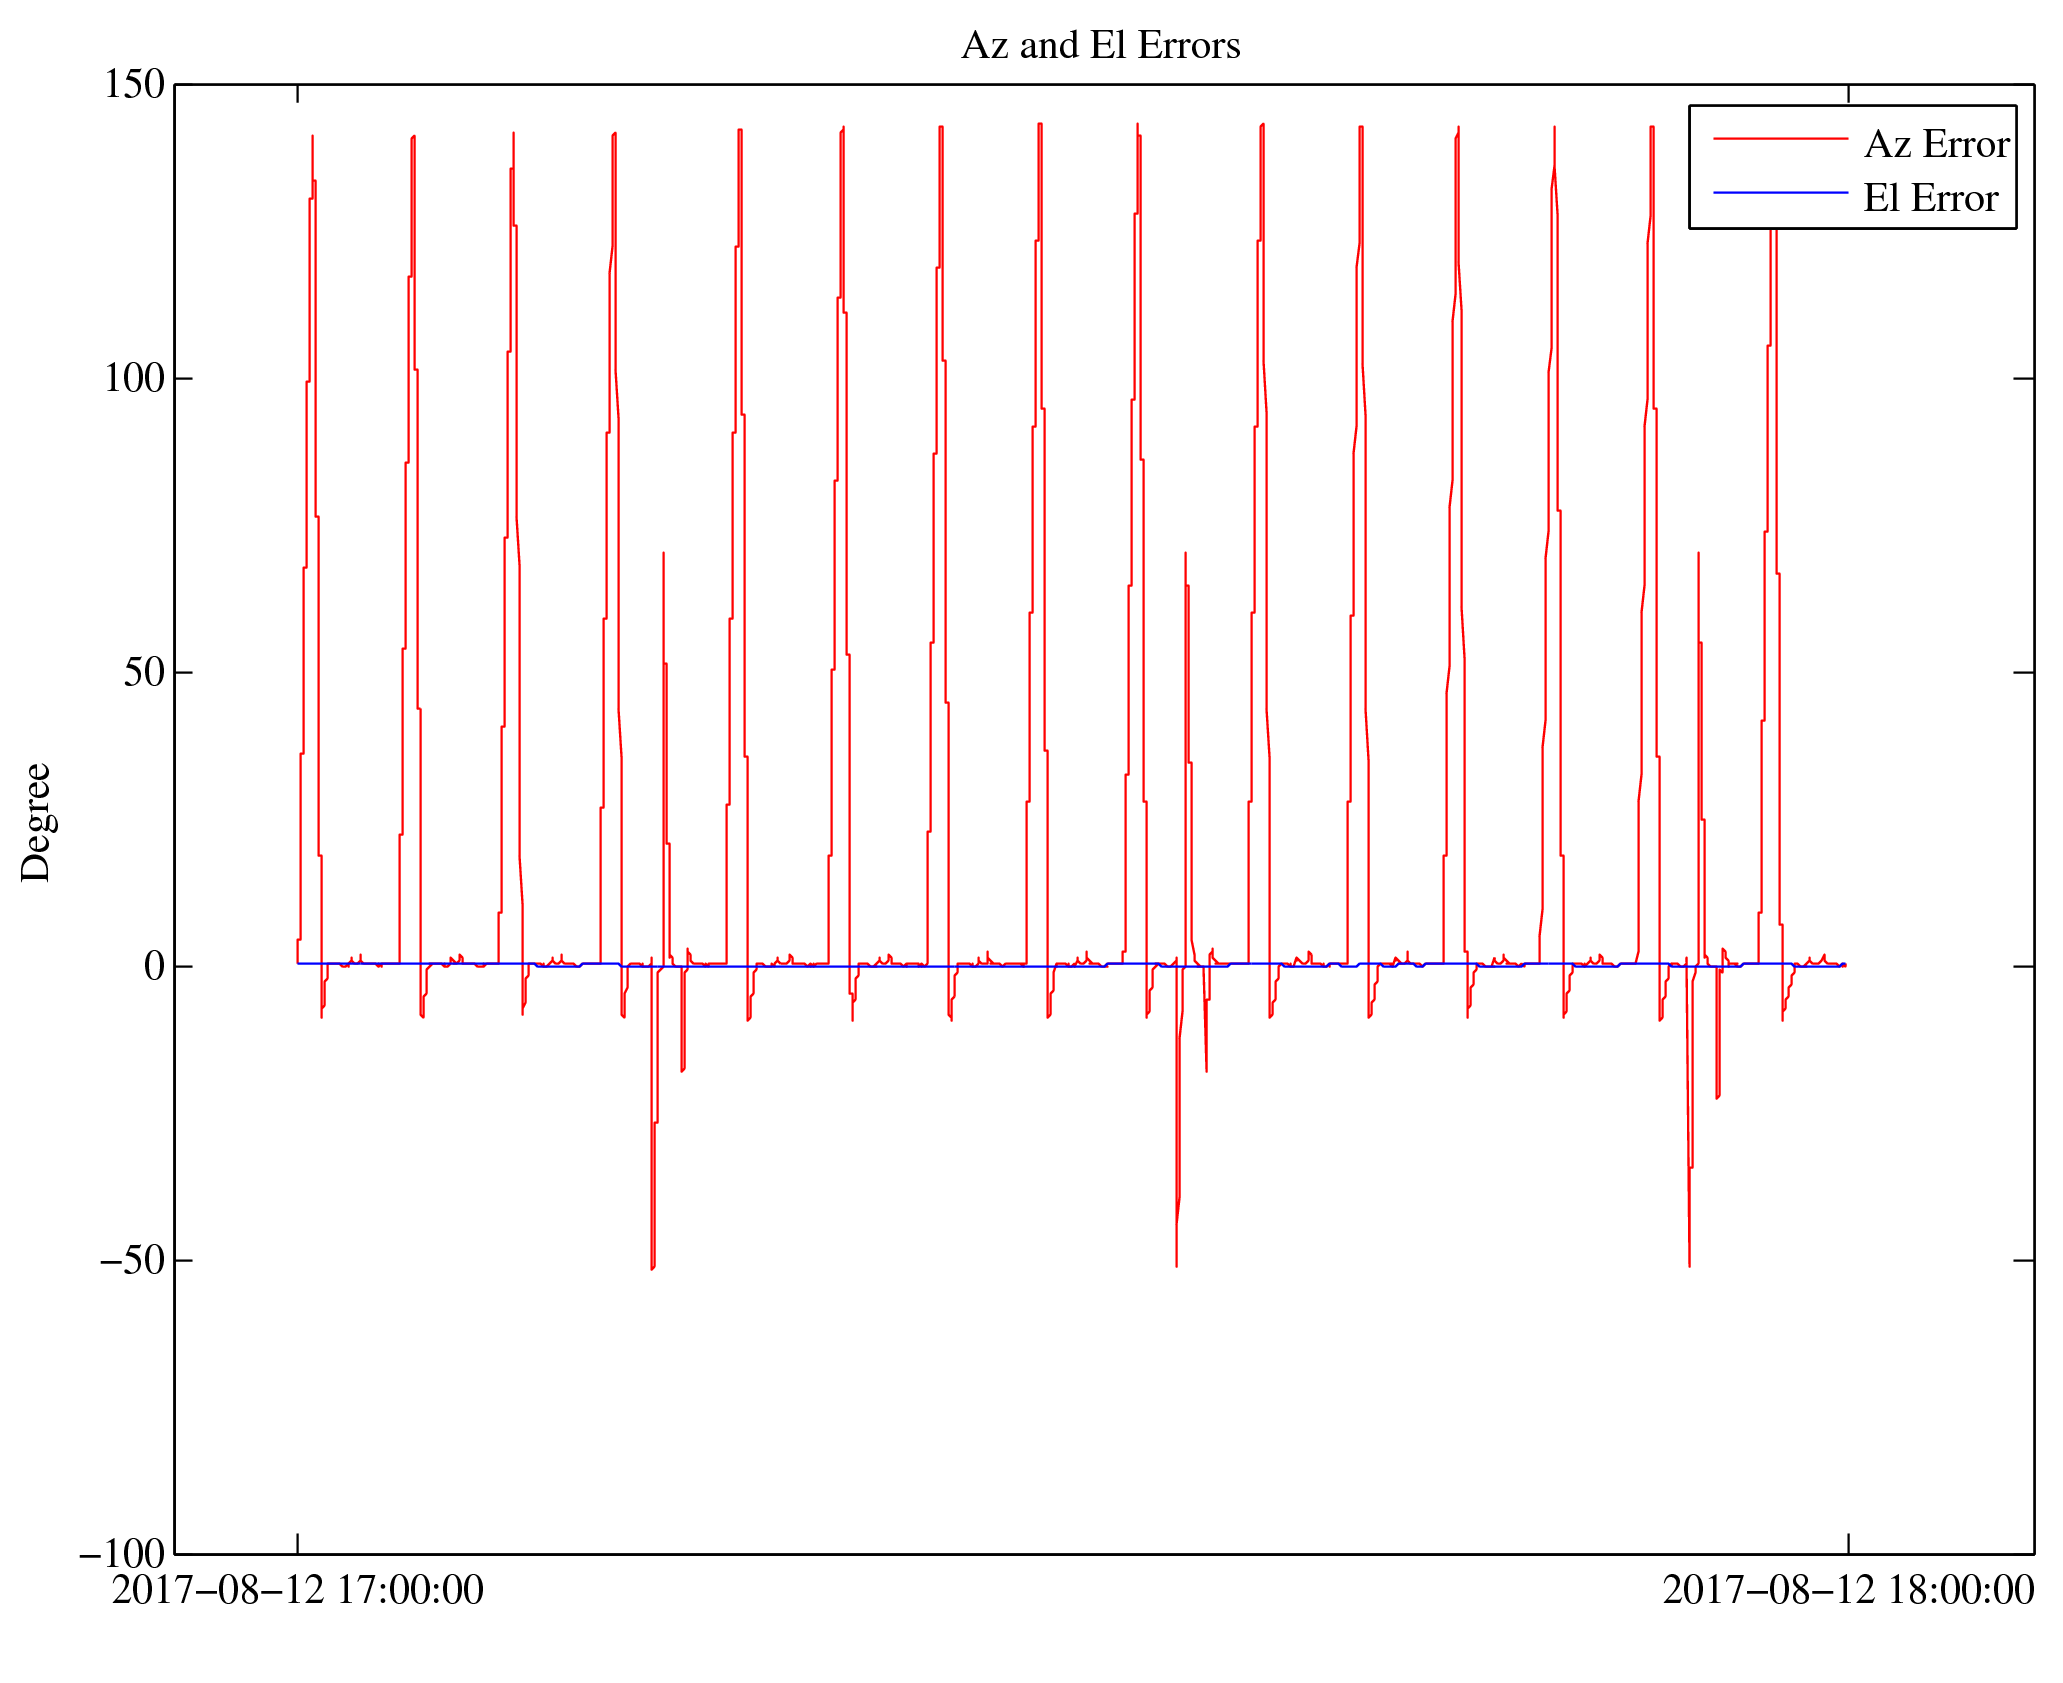
Task: Click the y-axis tick label 100
Action: pos(134,379)
